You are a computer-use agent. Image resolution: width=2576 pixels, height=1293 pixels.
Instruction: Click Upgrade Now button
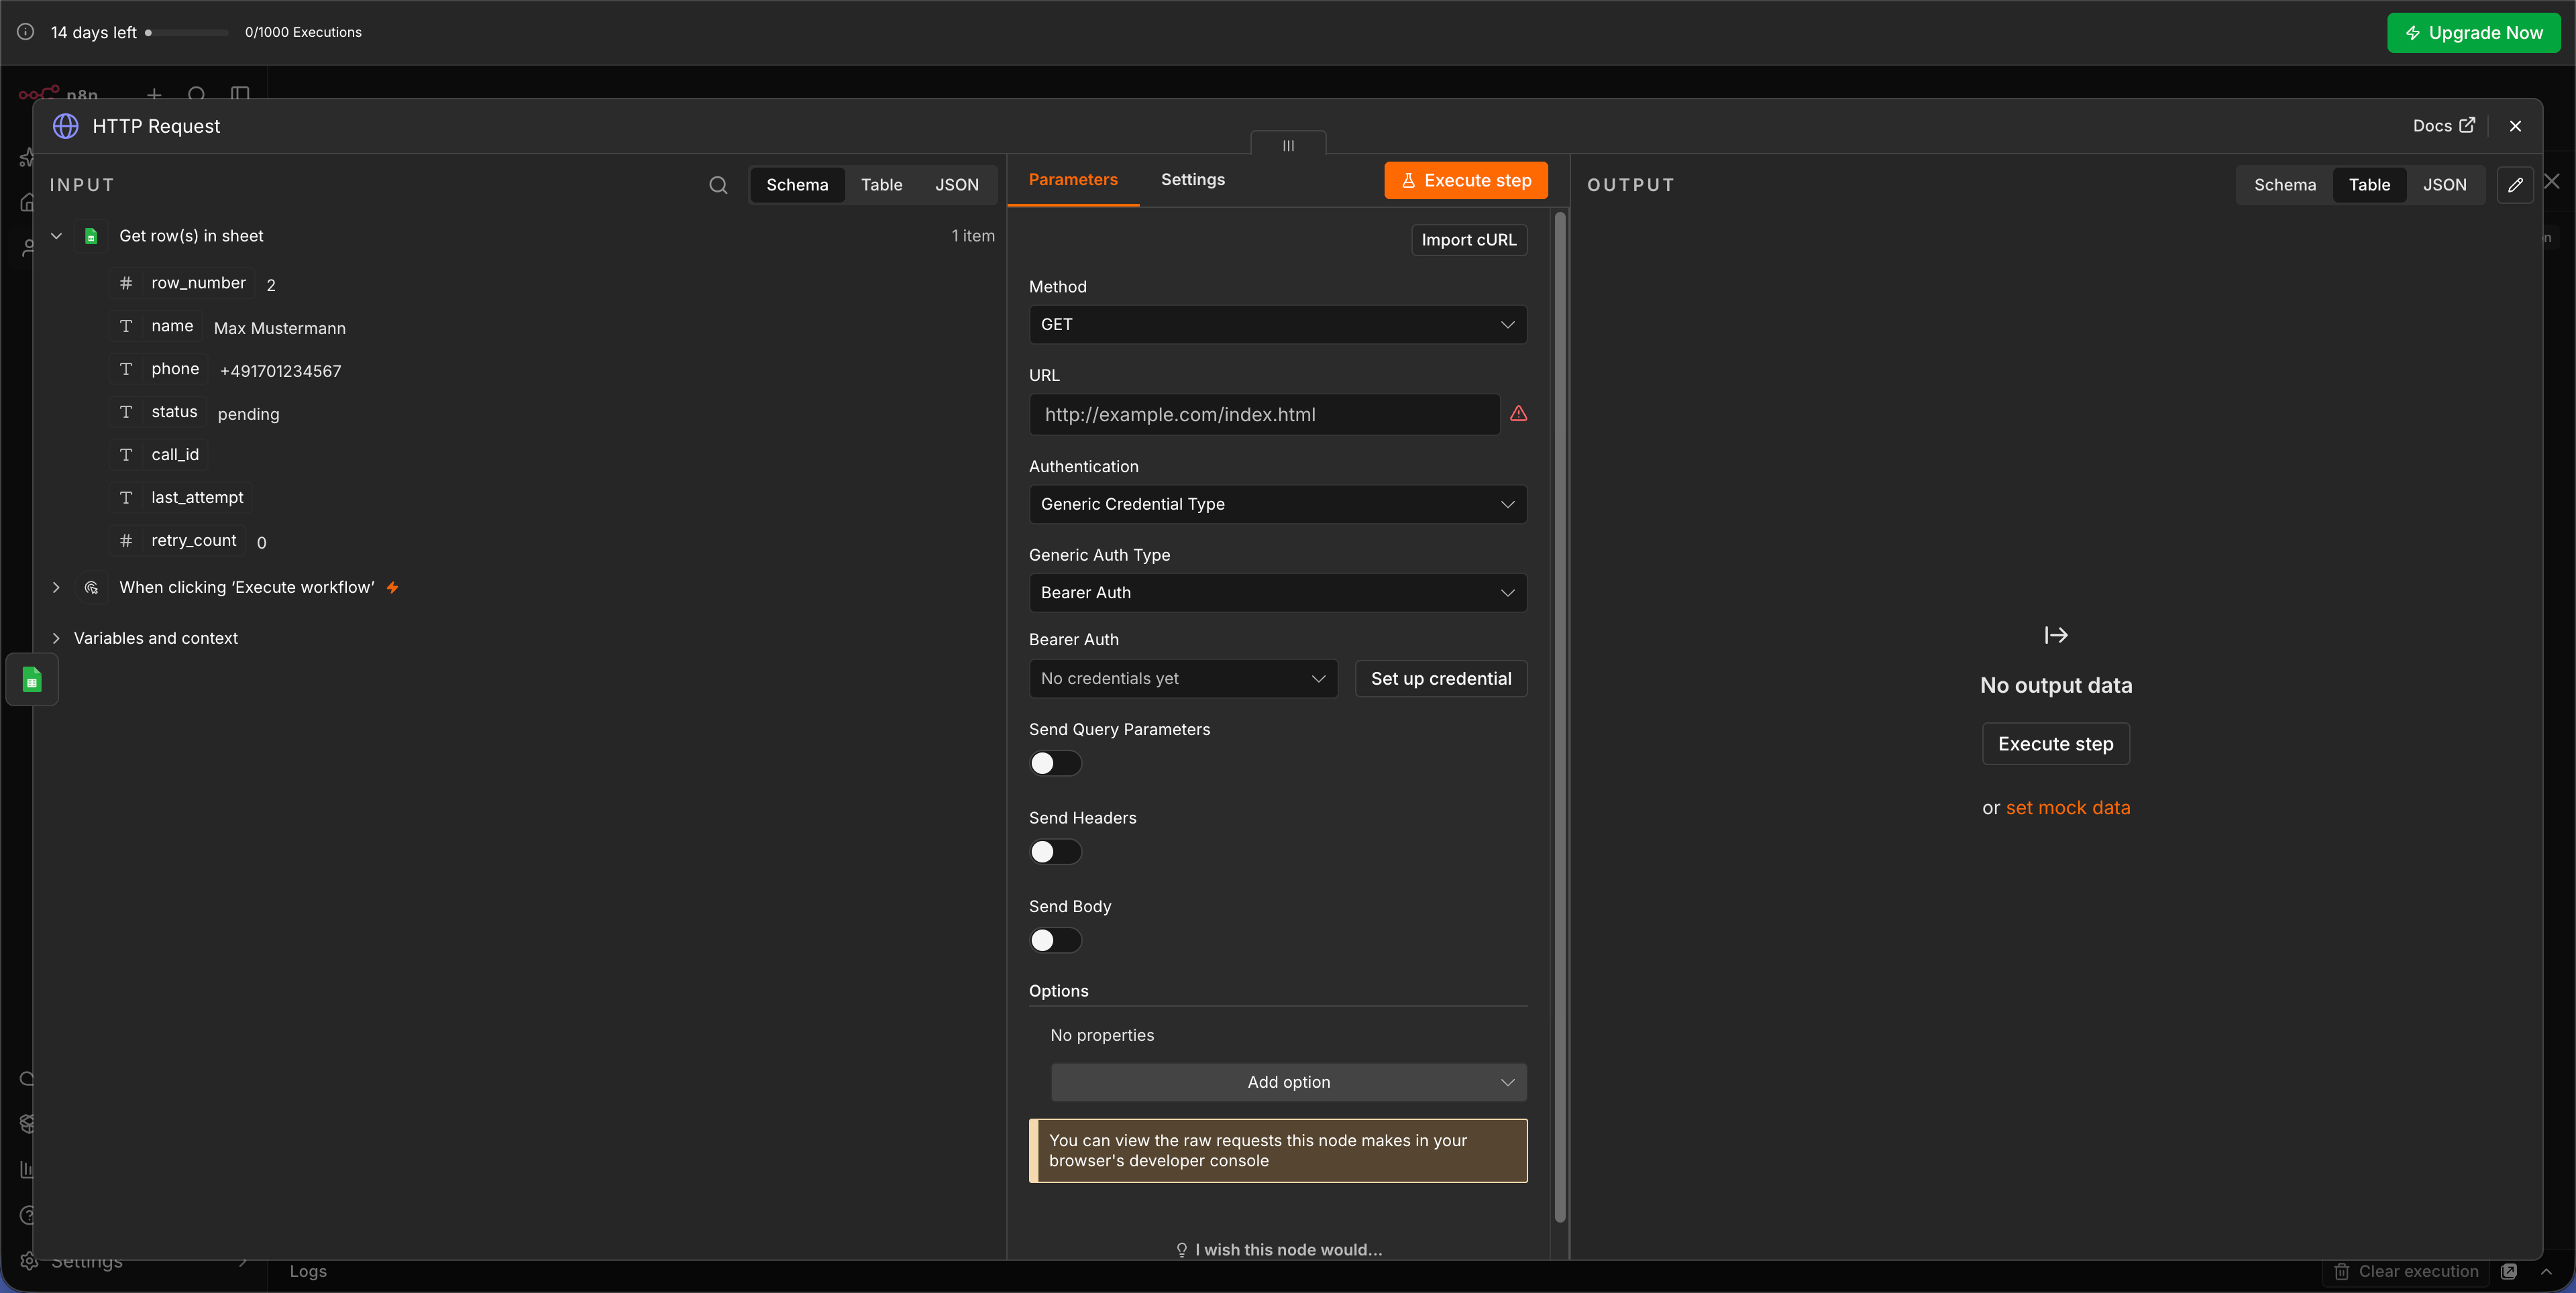[x=2473, y=33]
